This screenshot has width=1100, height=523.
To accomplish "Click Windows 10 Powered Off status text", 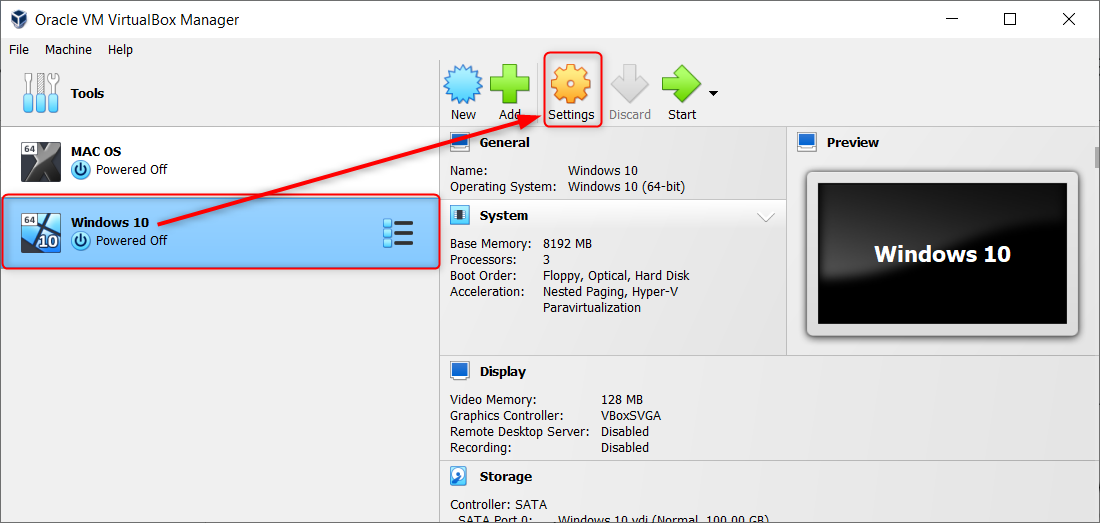I will coord(132,240).
